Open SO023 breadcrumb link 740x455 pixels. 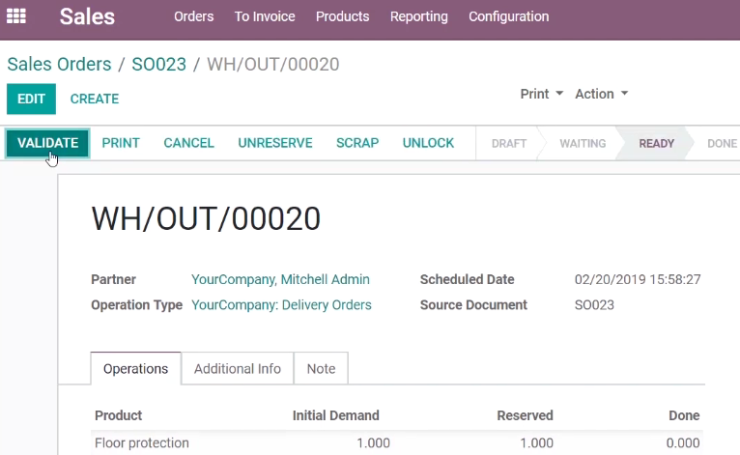click(x=159, y=64)
